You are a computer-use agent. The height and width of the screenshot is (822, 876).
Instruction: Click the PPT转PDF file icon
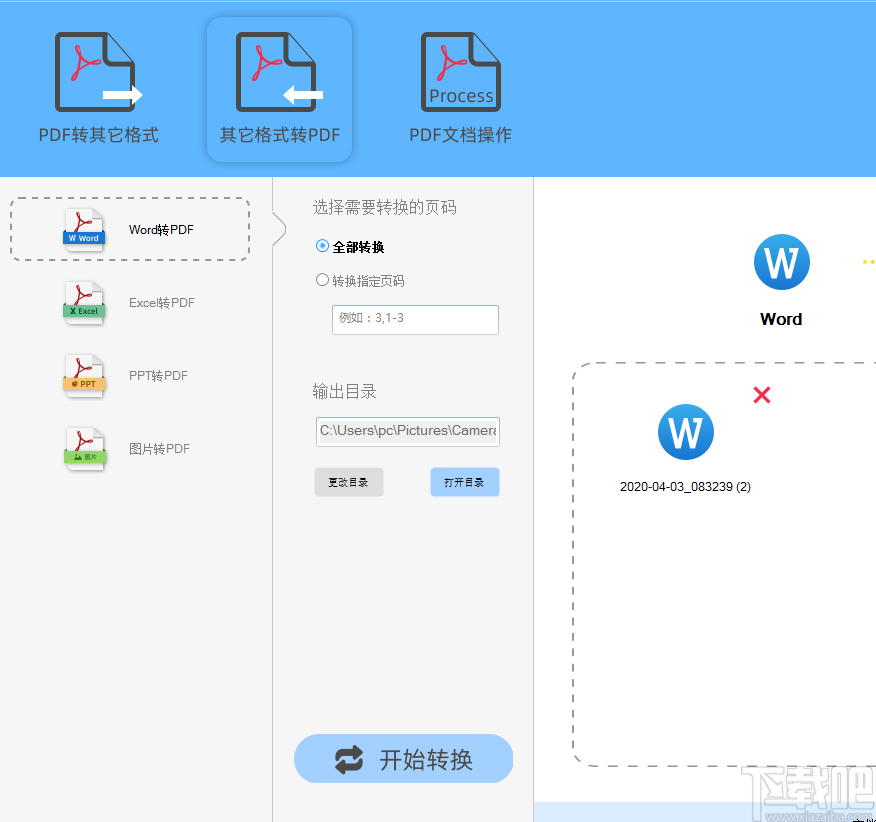(x=84, y=376)
